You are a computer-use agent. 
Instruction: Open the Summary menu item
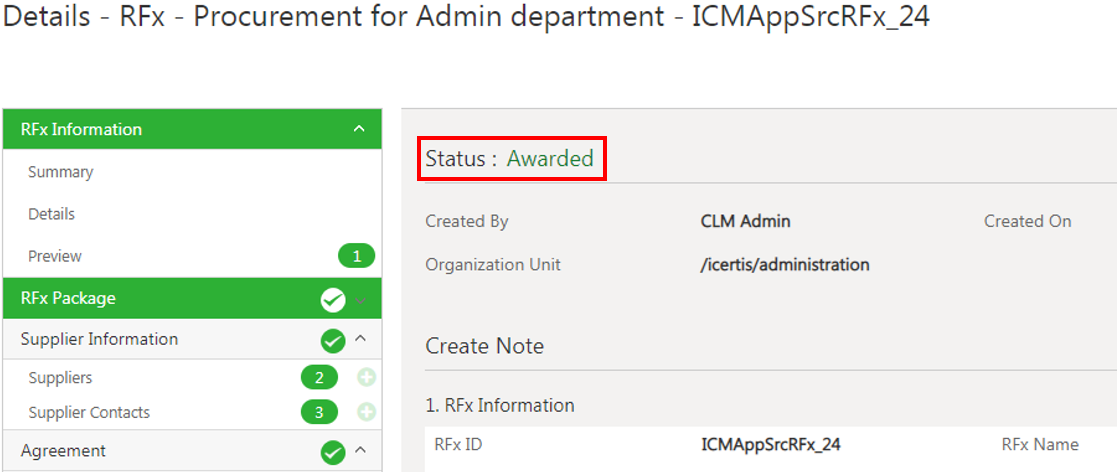(61, 172)
